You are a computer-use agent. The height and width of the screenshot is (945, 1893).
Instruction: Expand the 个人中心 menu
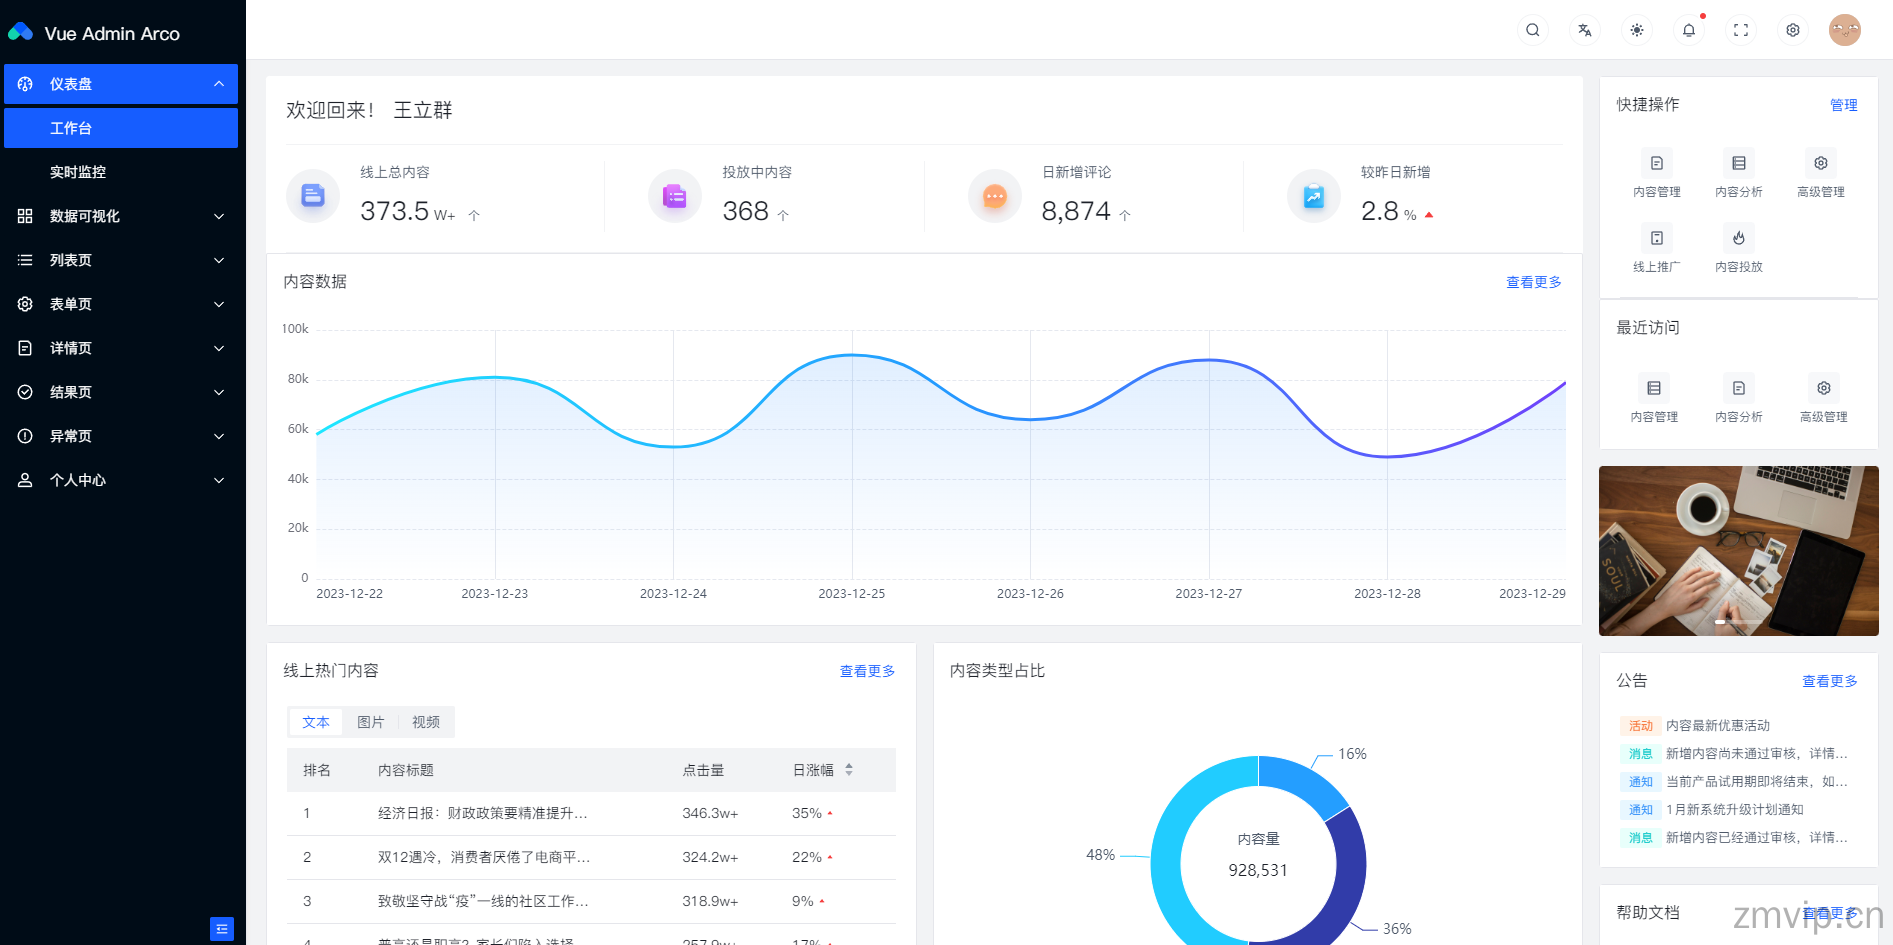pos(121,480)
